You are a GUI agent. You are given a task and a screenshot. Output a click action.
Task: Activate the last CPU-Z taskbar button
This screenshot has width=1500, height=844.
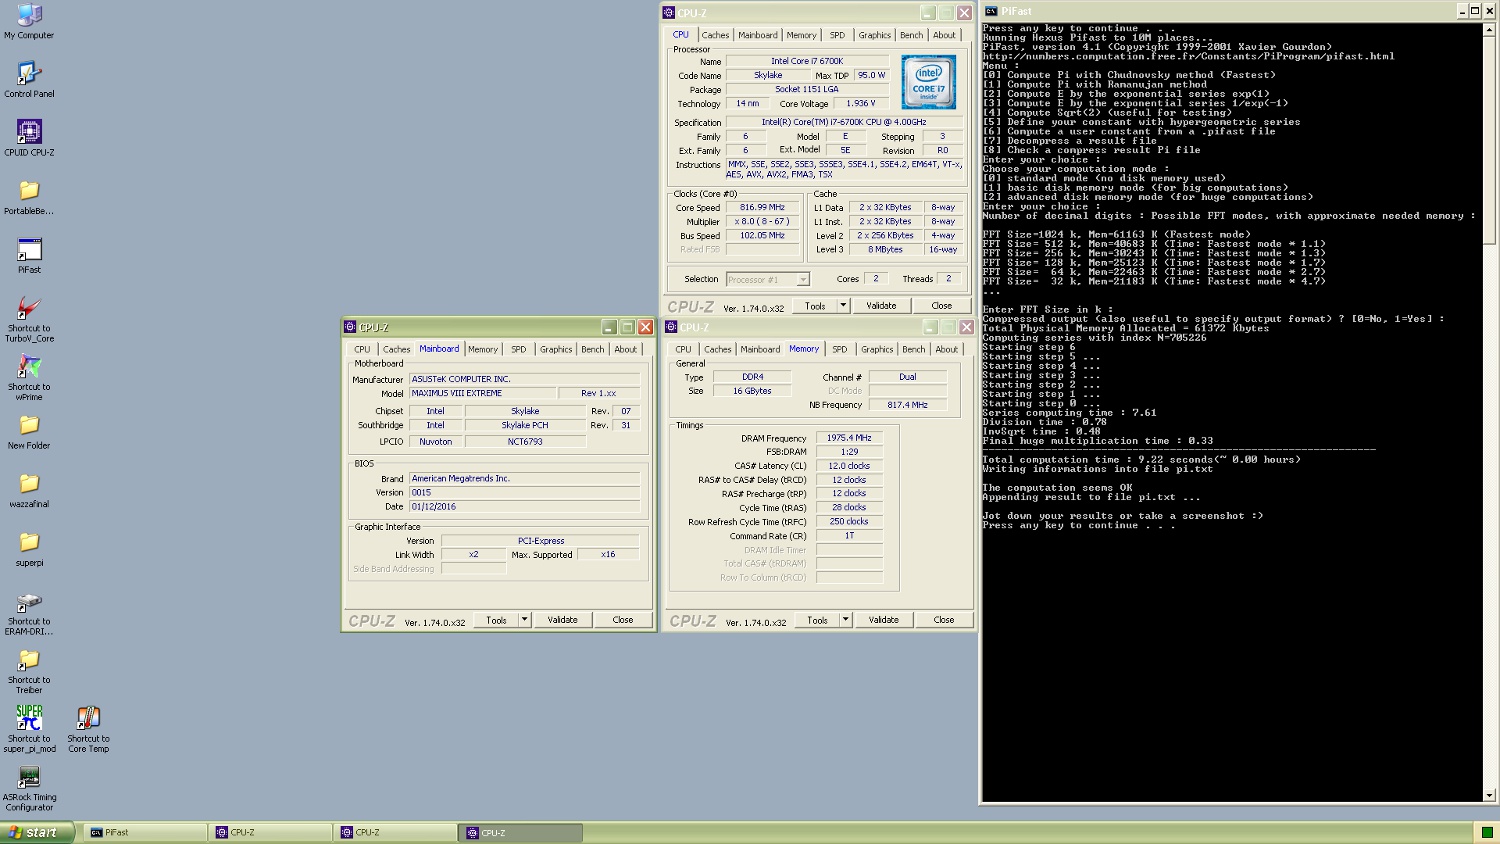pyautogui.click(x=522, y=832)
